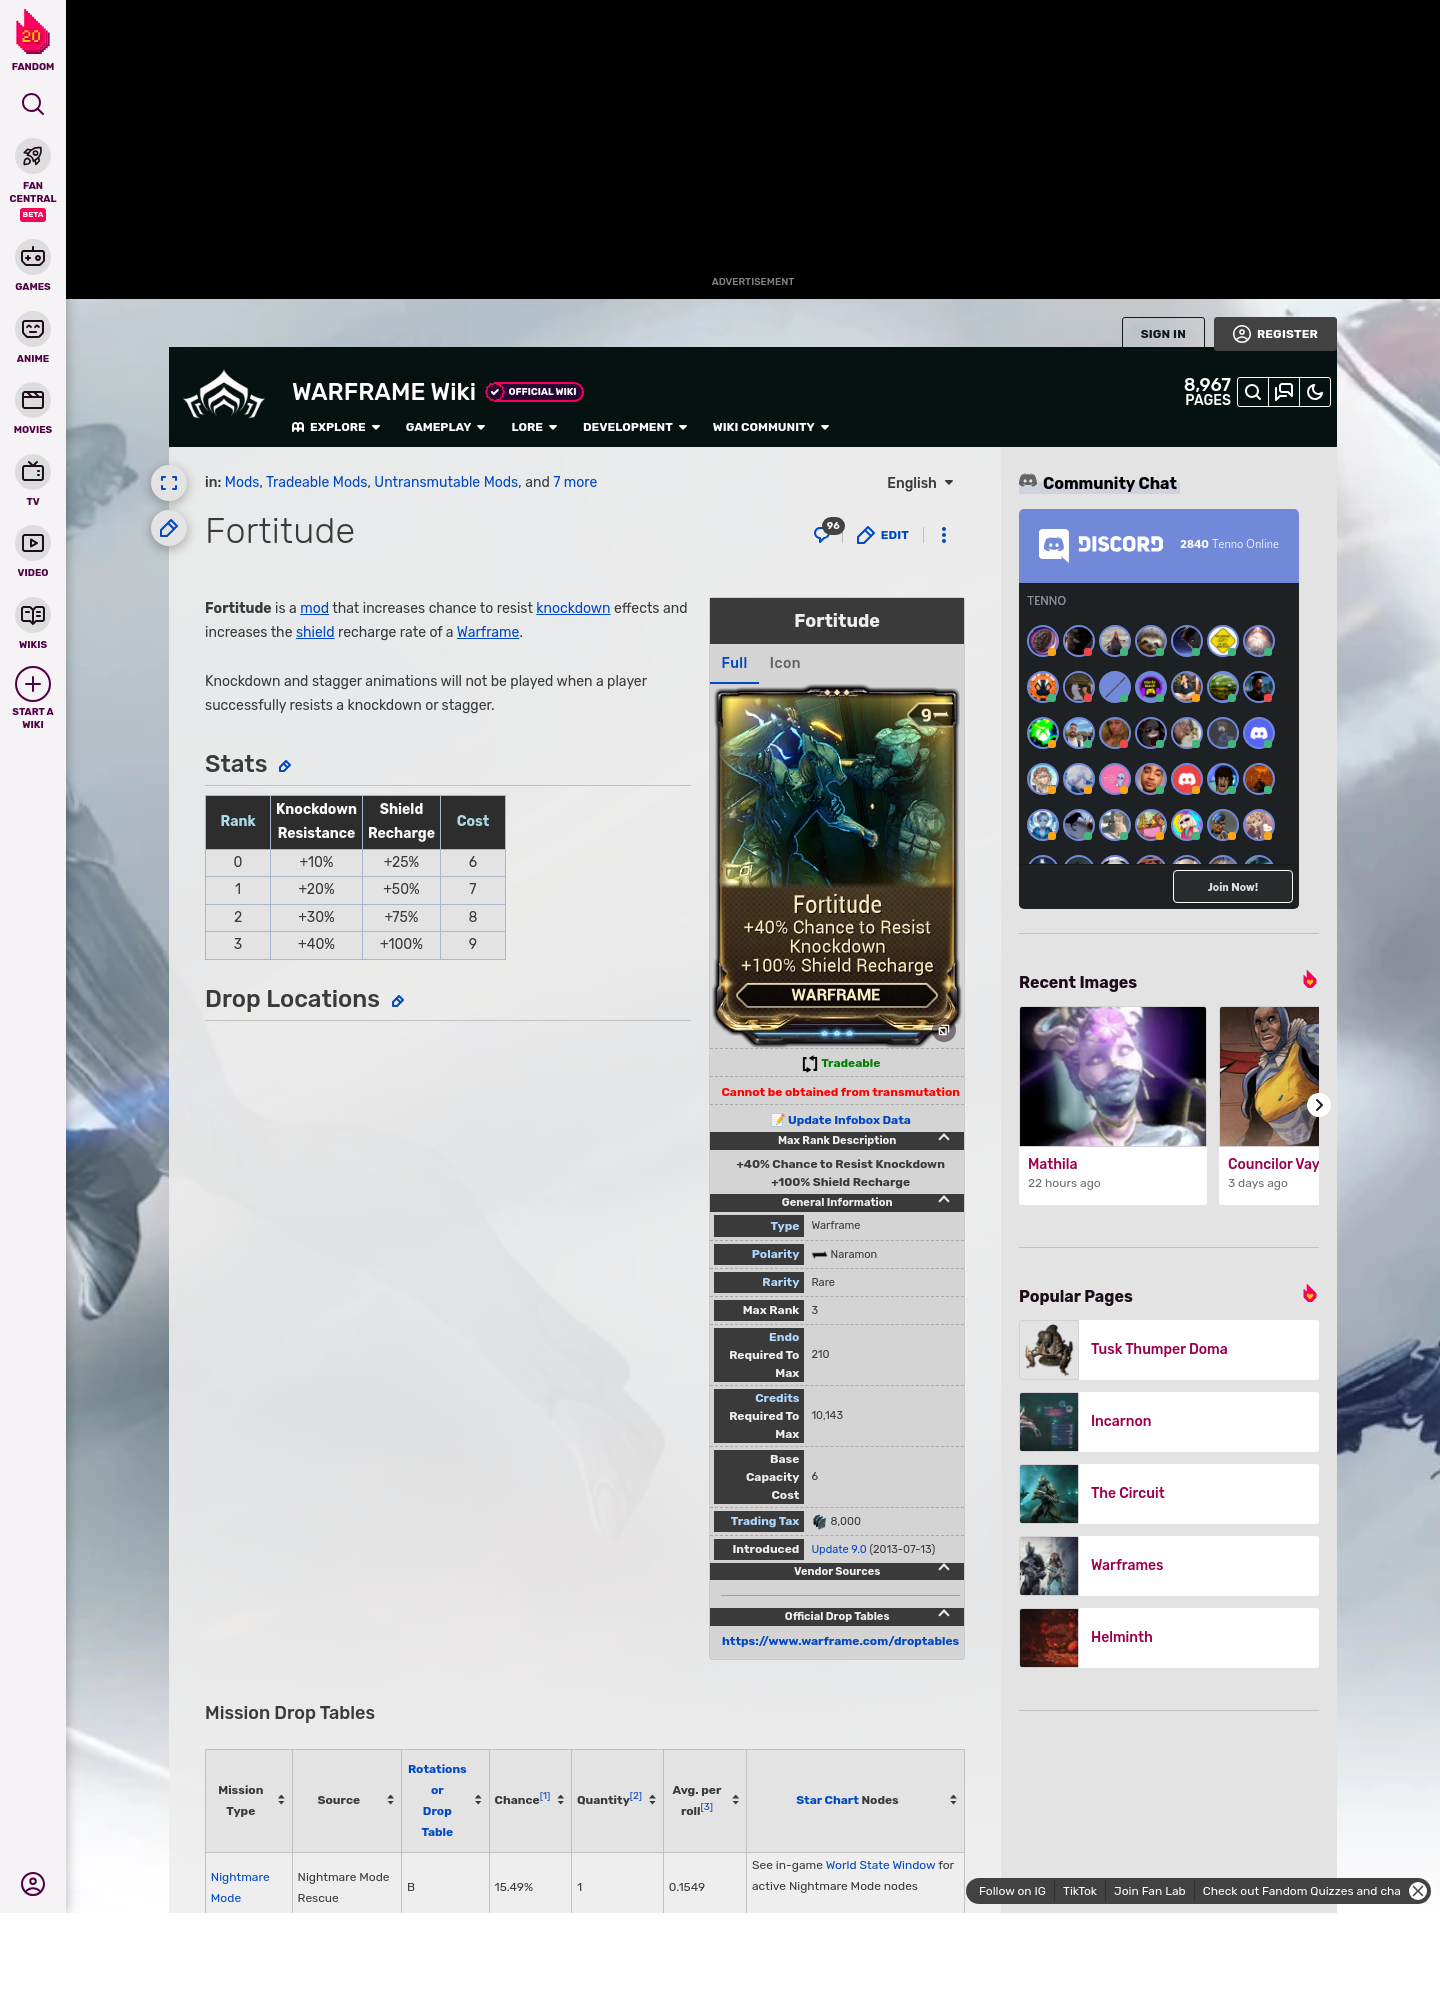Click the Start a Wiki plus icon
1440x2000 pixels.
pos(33,685)
